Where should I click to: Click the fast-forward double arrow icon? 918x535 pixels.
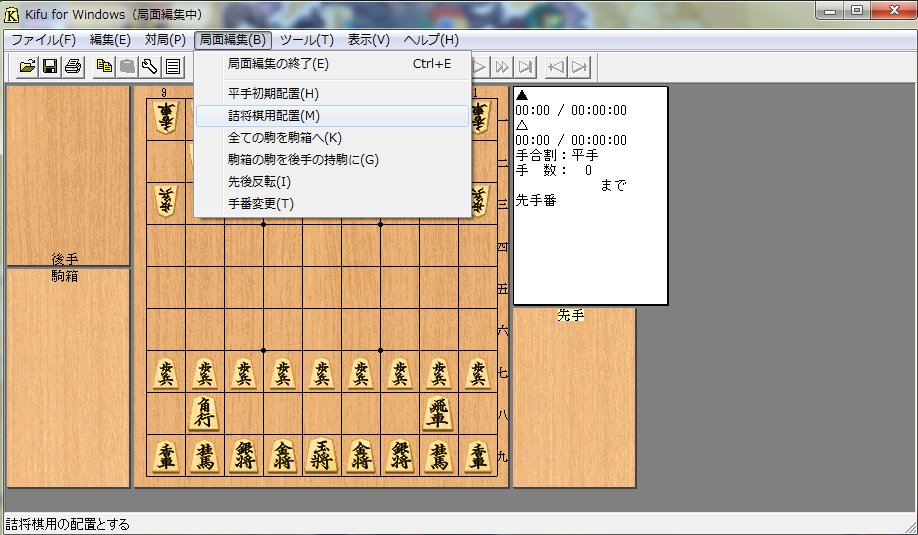click(503, 67)
